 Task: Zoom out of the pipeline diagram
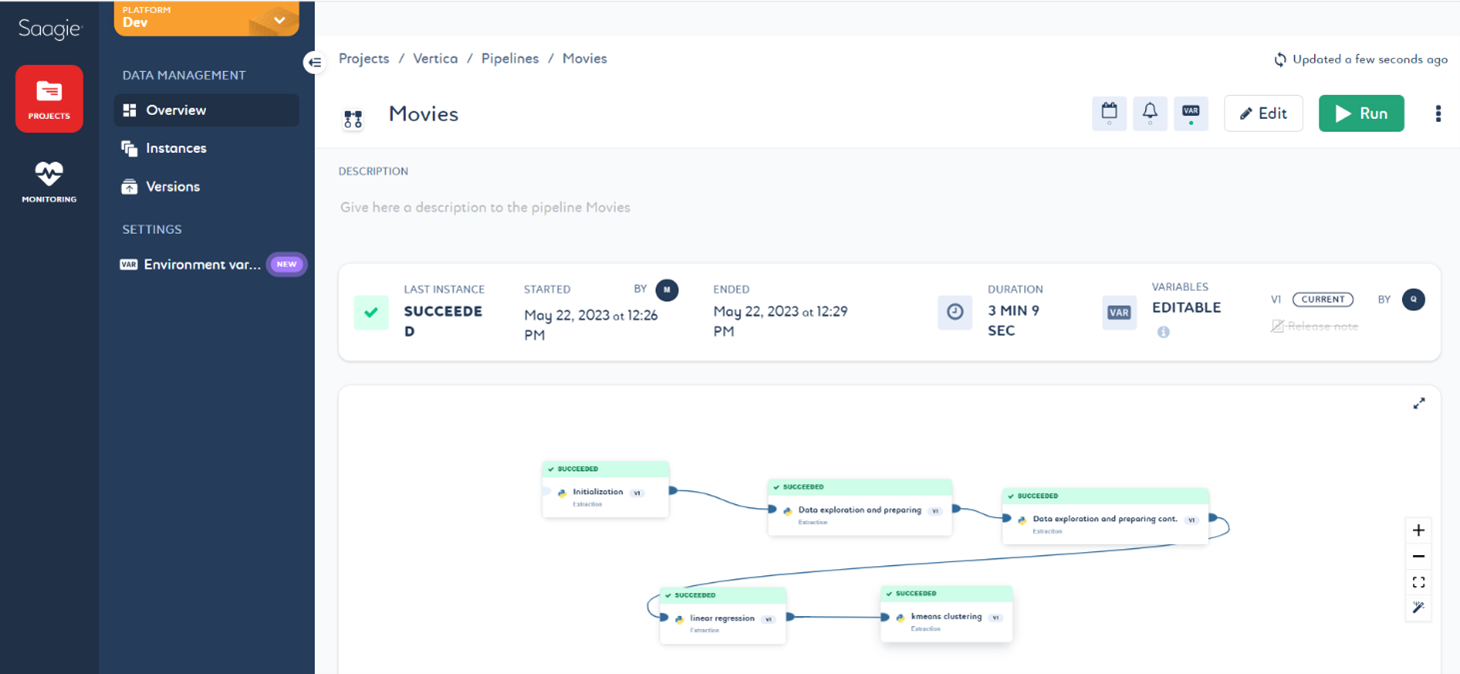point(1418,556)
